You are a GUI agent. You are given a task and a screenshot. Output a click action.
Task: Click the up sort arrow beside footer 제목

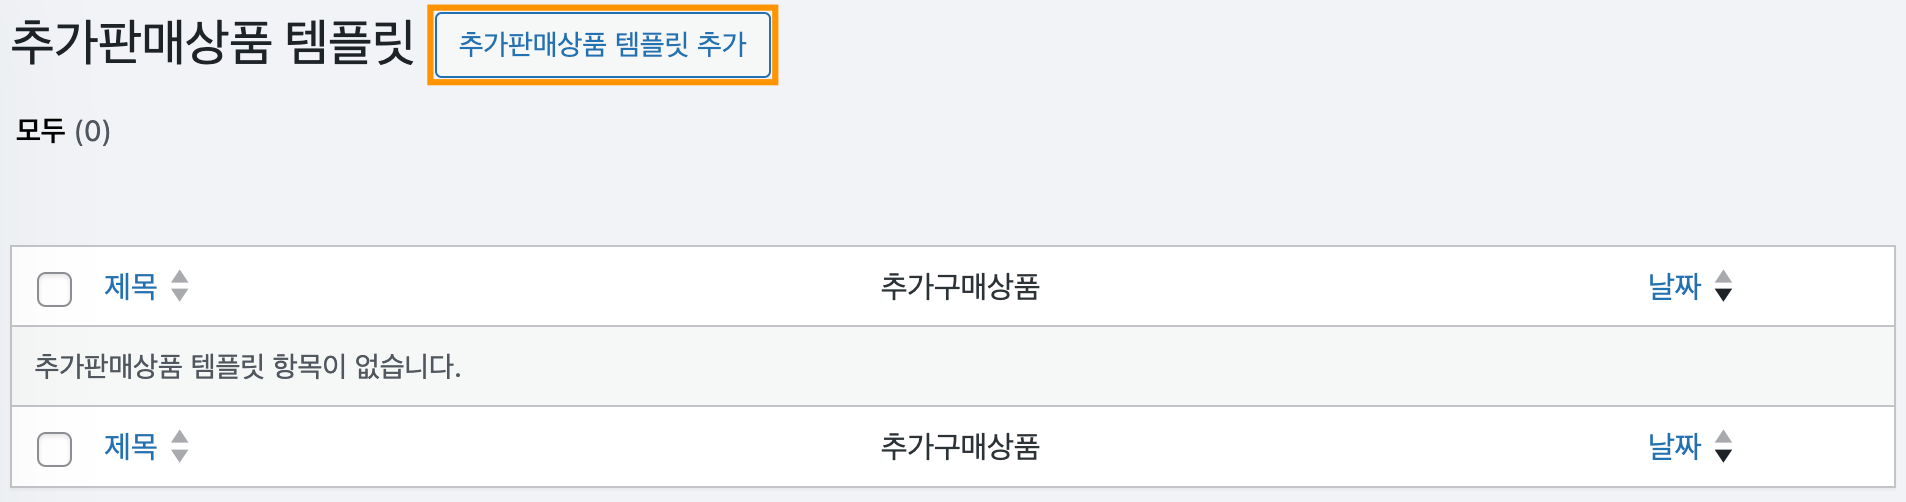[180, 437]
